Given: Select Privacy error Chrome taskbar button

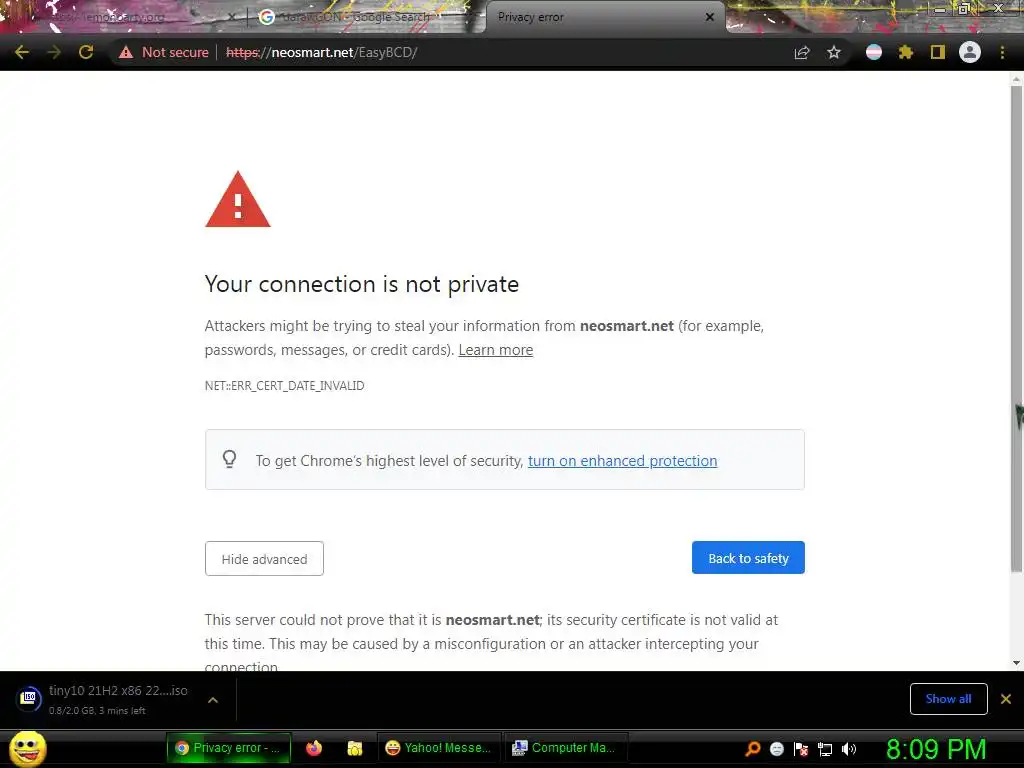Looking at the screenshot, I should 229,748.
